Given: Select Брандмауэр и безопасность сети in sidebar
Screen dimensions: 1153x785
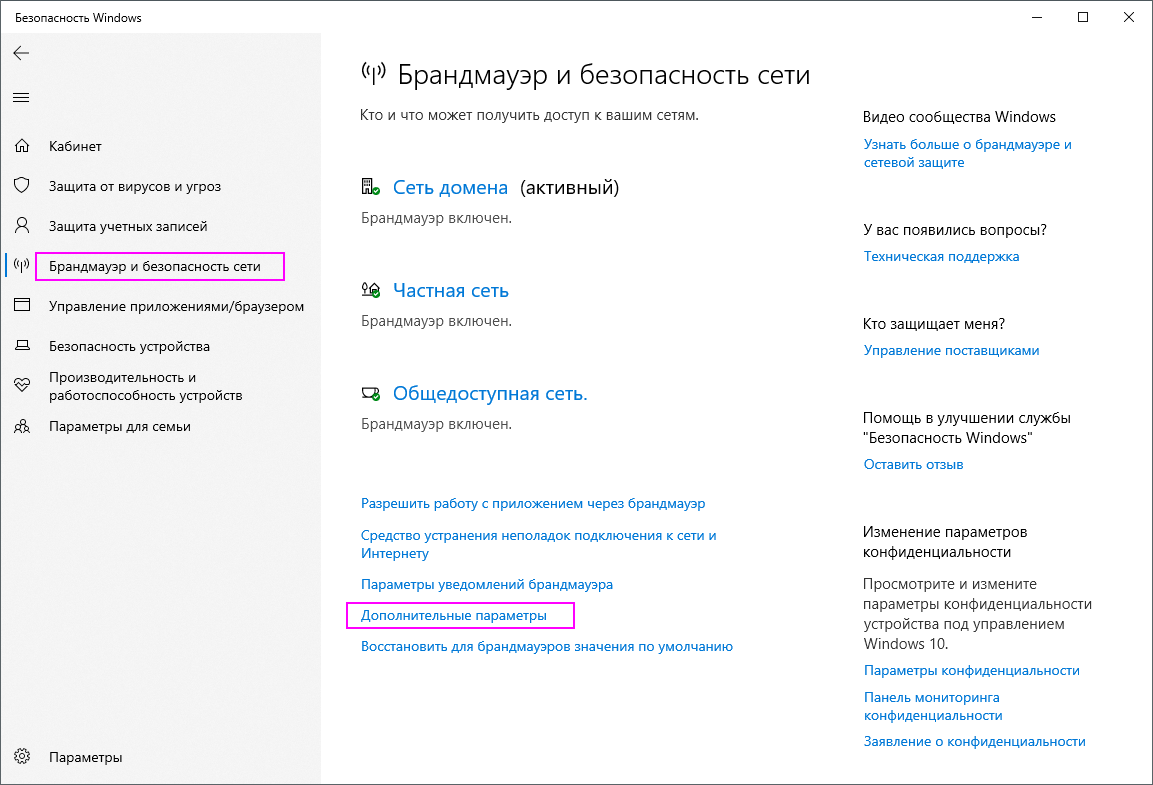Looking at the screenshot, I should (154, 266).
